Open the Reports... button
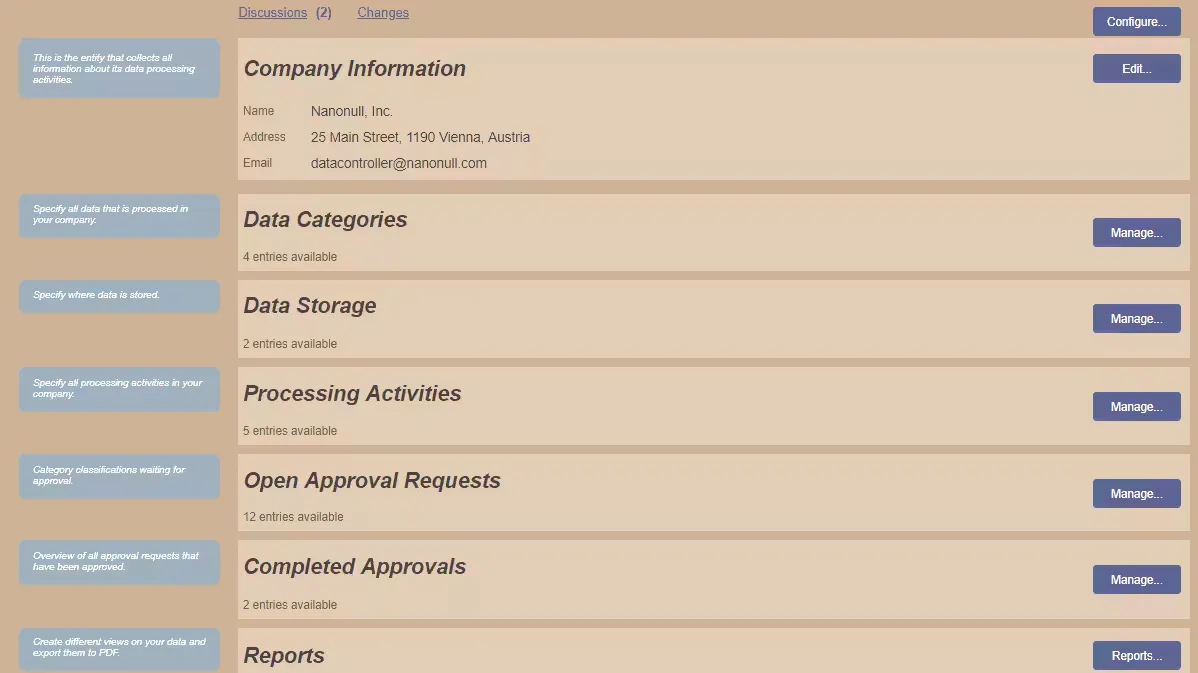1198x673 pixels. (1136, 655)
